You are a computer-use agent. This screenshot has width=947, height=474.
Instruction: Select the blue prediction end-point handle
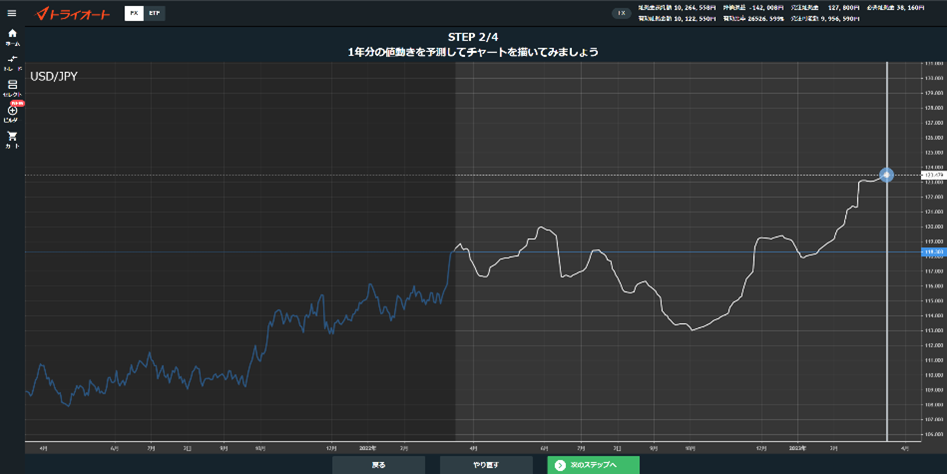point(886,175)
